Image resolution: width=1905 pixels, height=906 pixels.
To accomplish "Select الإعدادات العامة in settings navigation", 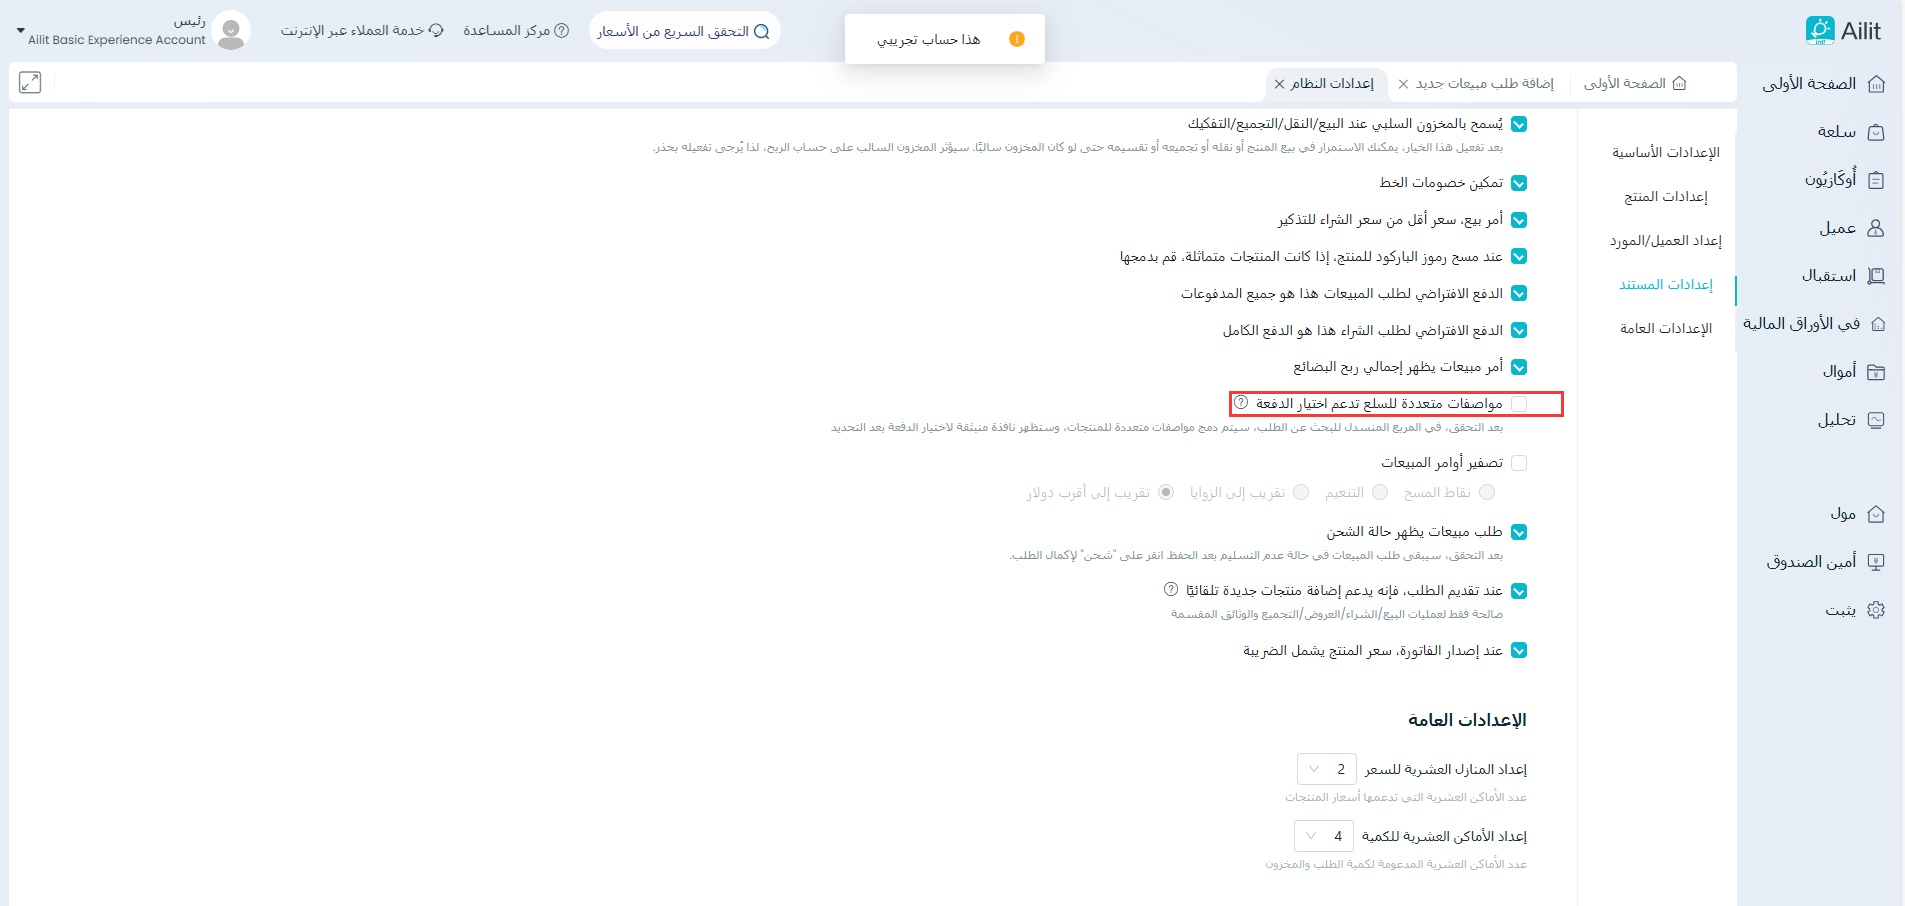I will (1665, 328).
